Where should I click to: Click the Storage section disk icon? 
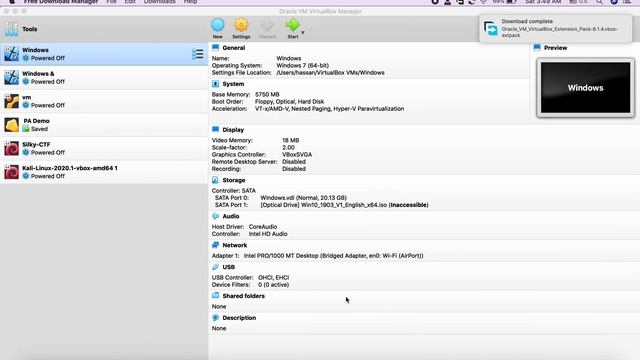tap(216, 180)
